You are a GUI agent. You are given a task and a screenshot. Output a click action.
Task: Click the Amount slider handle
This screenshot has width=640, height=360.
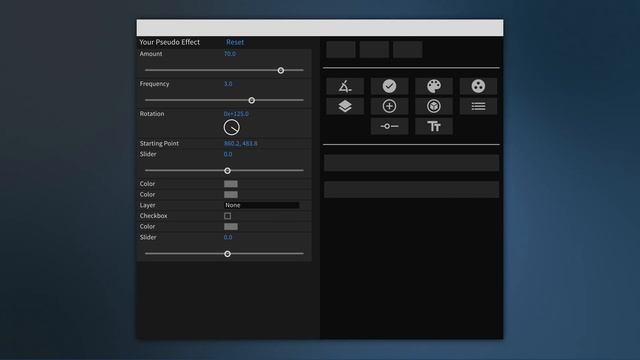tap(281, 70)
